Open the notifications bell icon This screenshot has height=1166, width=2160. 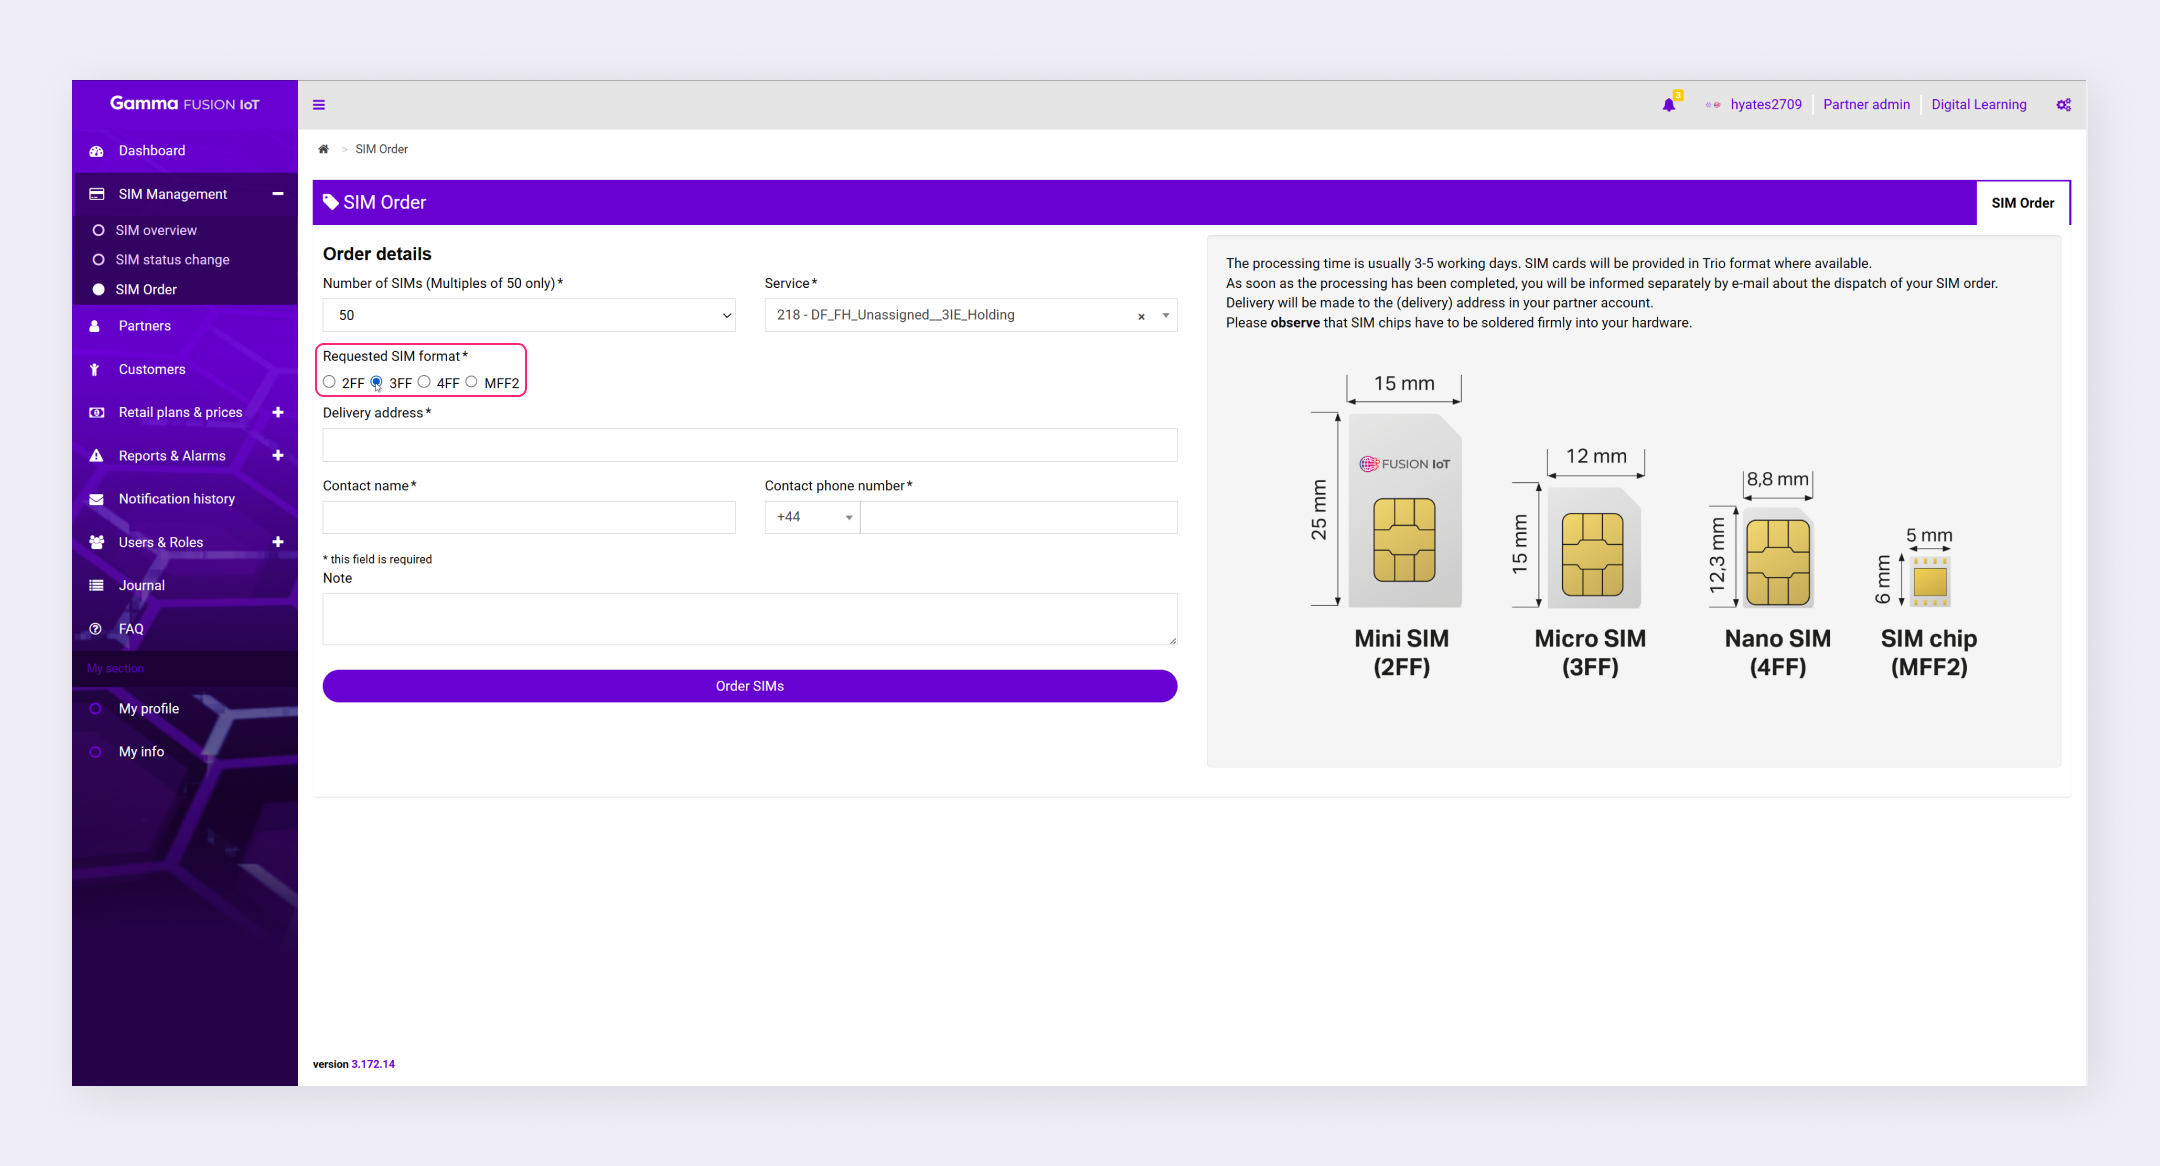(1668, 105)
